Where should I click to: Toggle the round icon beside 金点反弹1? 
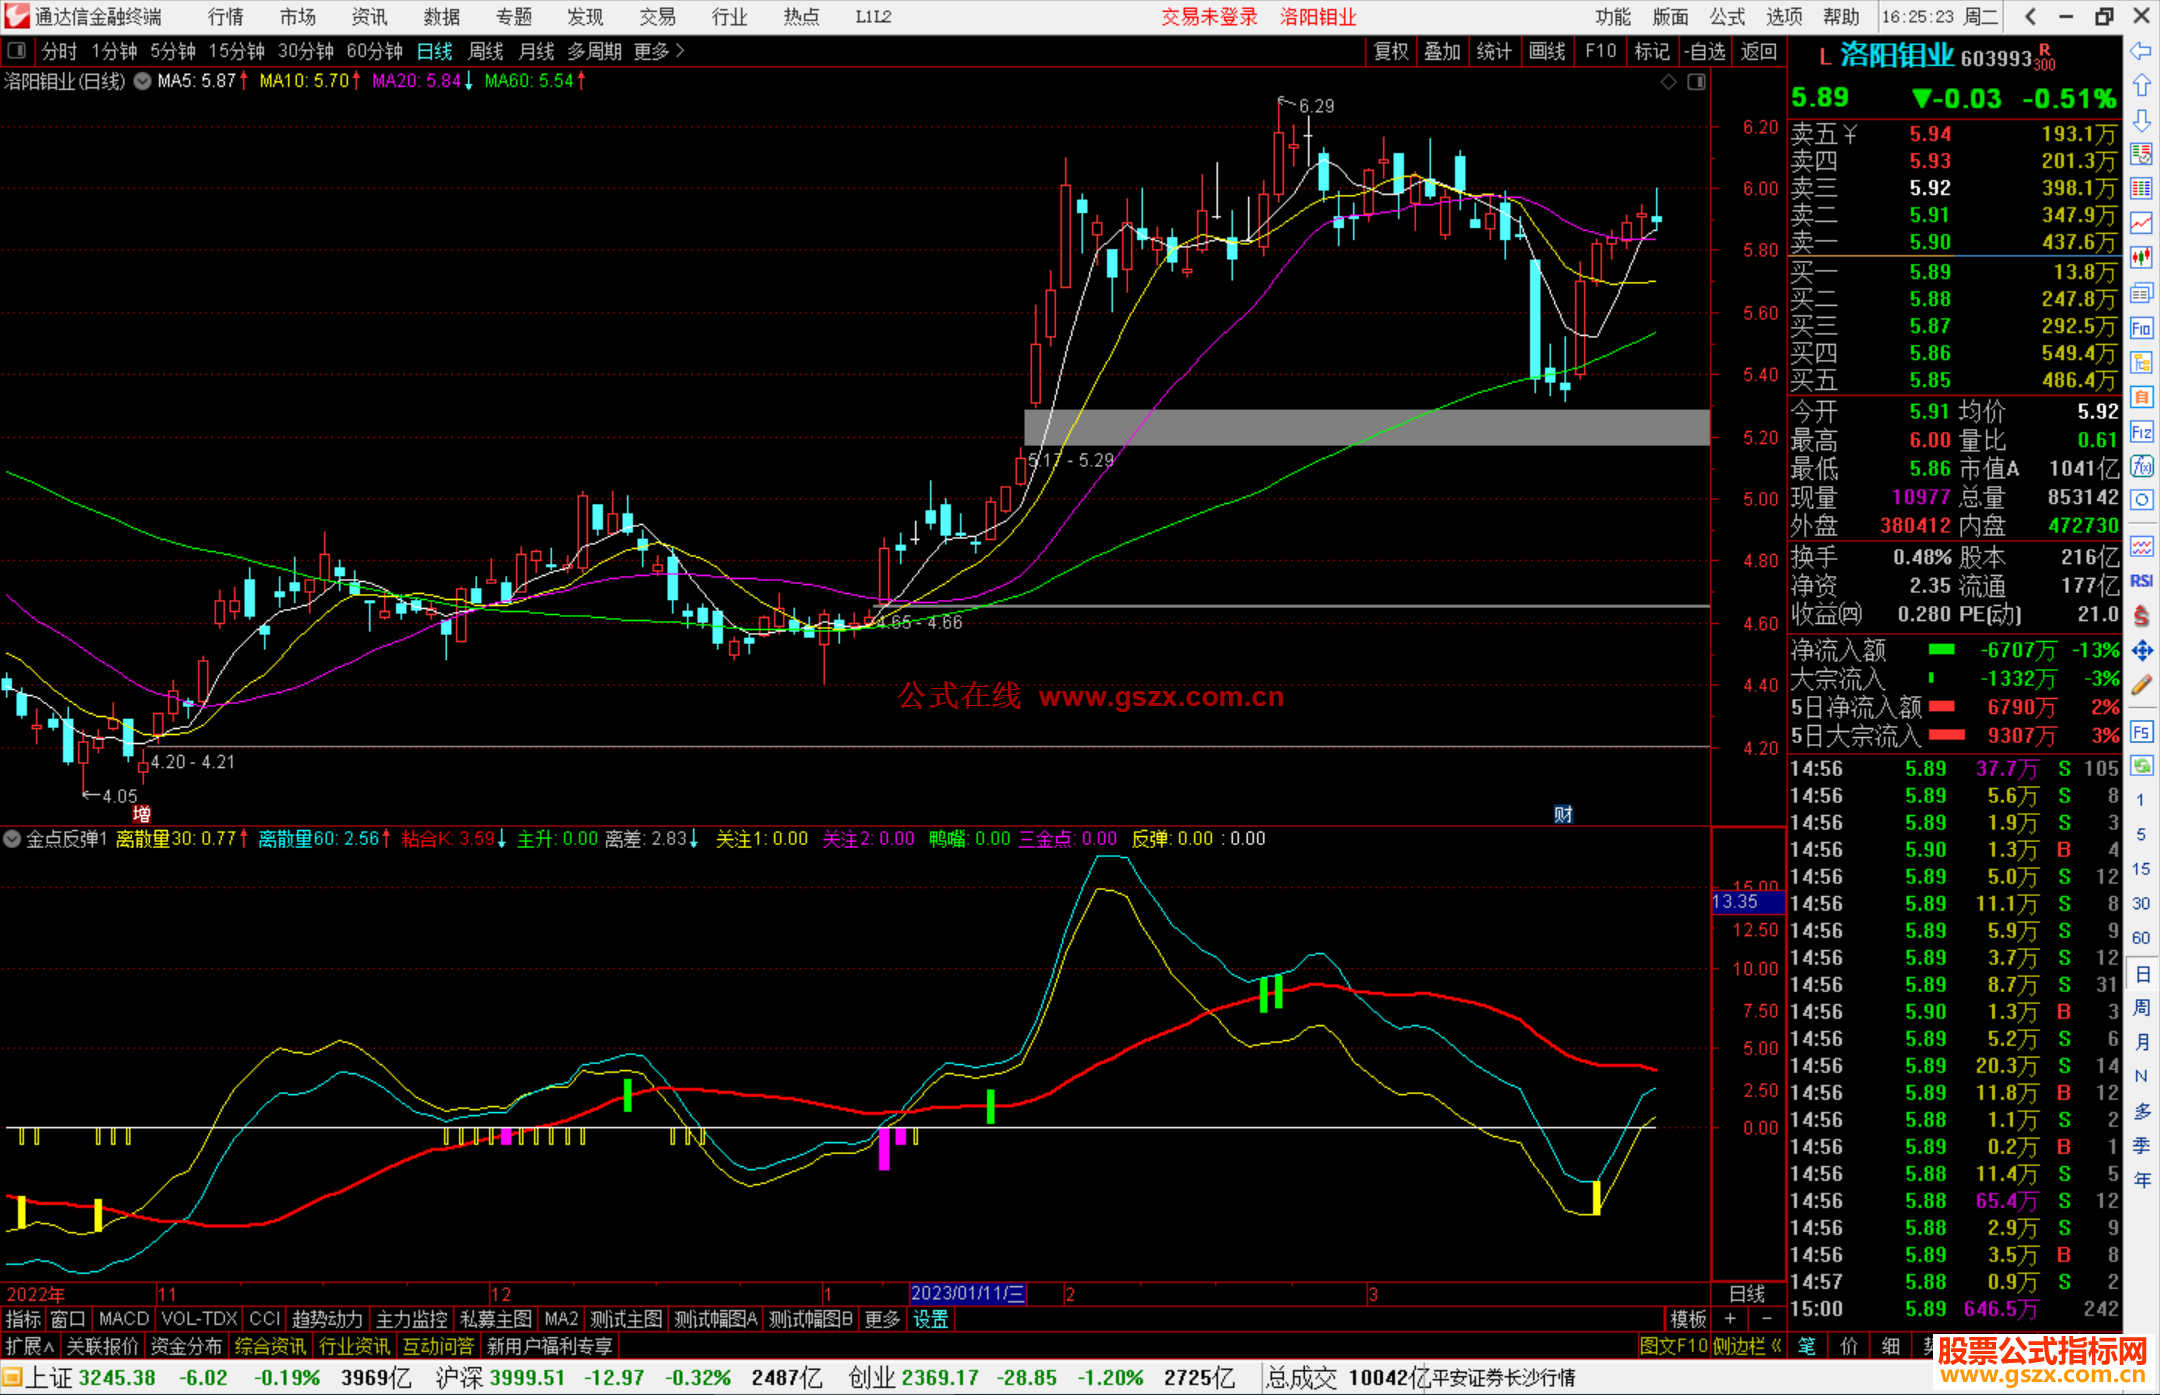[x=12, y=839]
